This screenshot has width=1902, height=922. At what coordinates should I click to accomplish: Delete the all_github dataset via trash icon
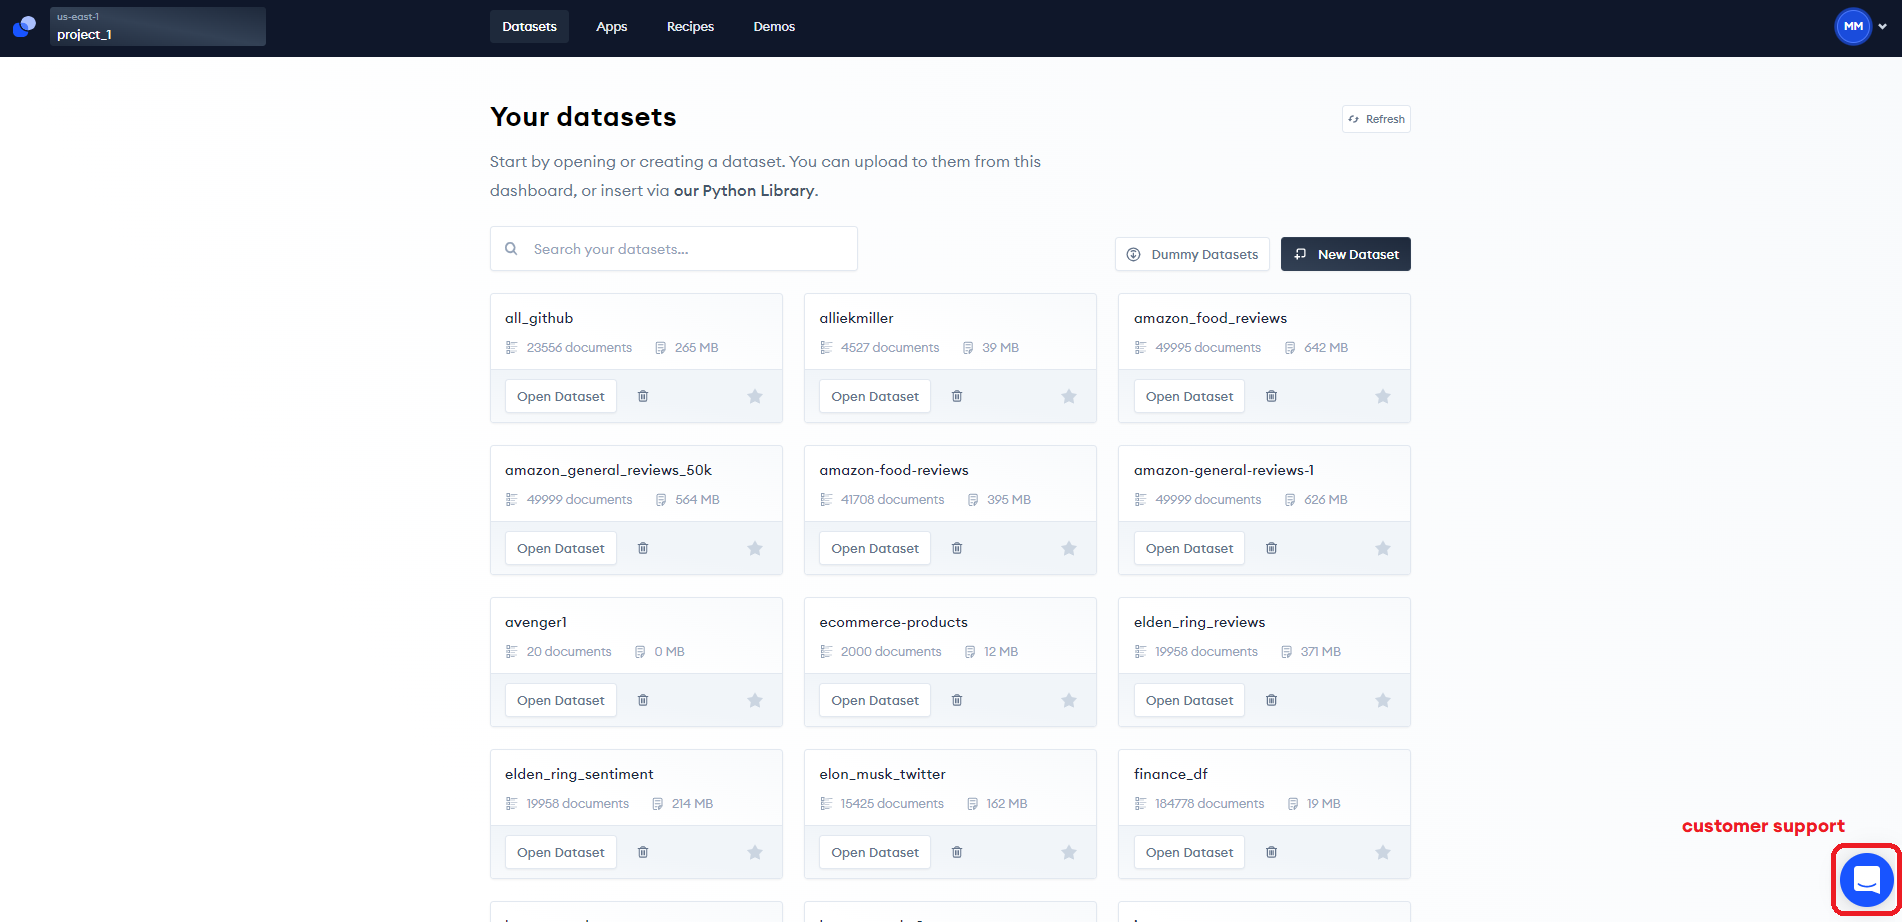(x=643, y=396)
